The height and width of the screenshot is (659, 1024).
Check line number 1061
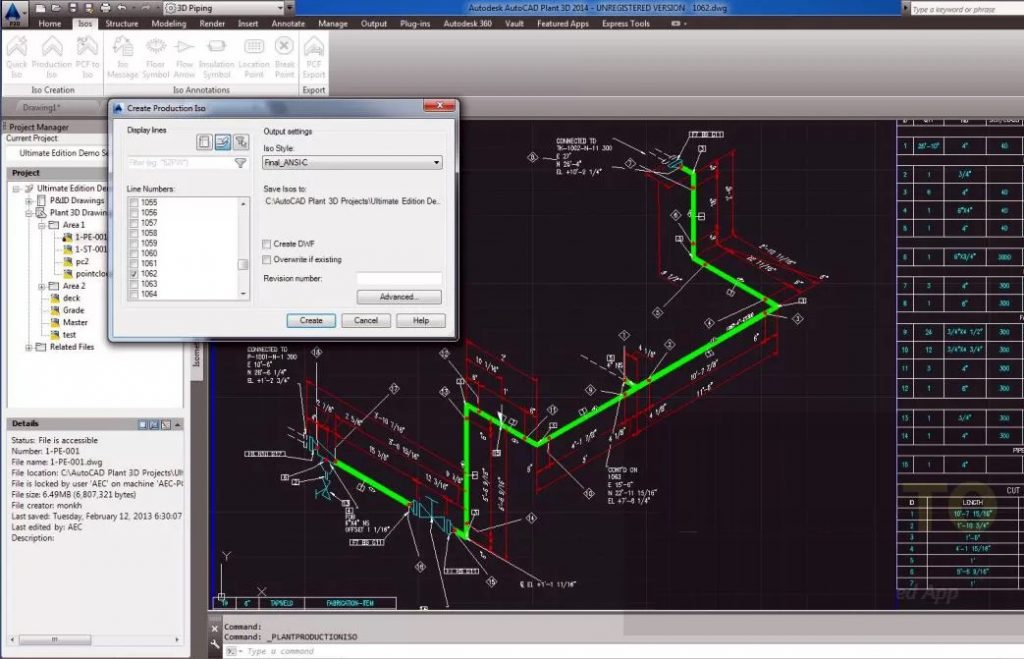[x=134, y=263]
